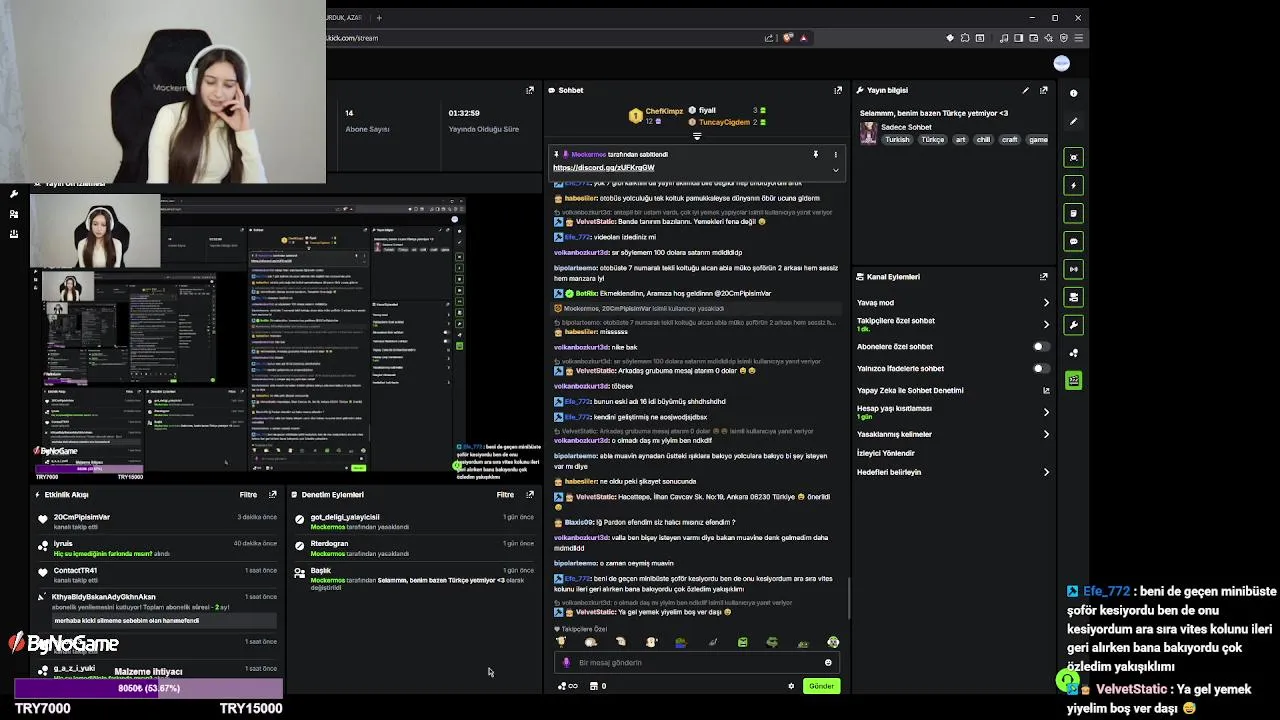This screenshot has width=1280, height=720.
Task: Open Filtre in Denetim Eylemleri panel
Action: (505, 494)
